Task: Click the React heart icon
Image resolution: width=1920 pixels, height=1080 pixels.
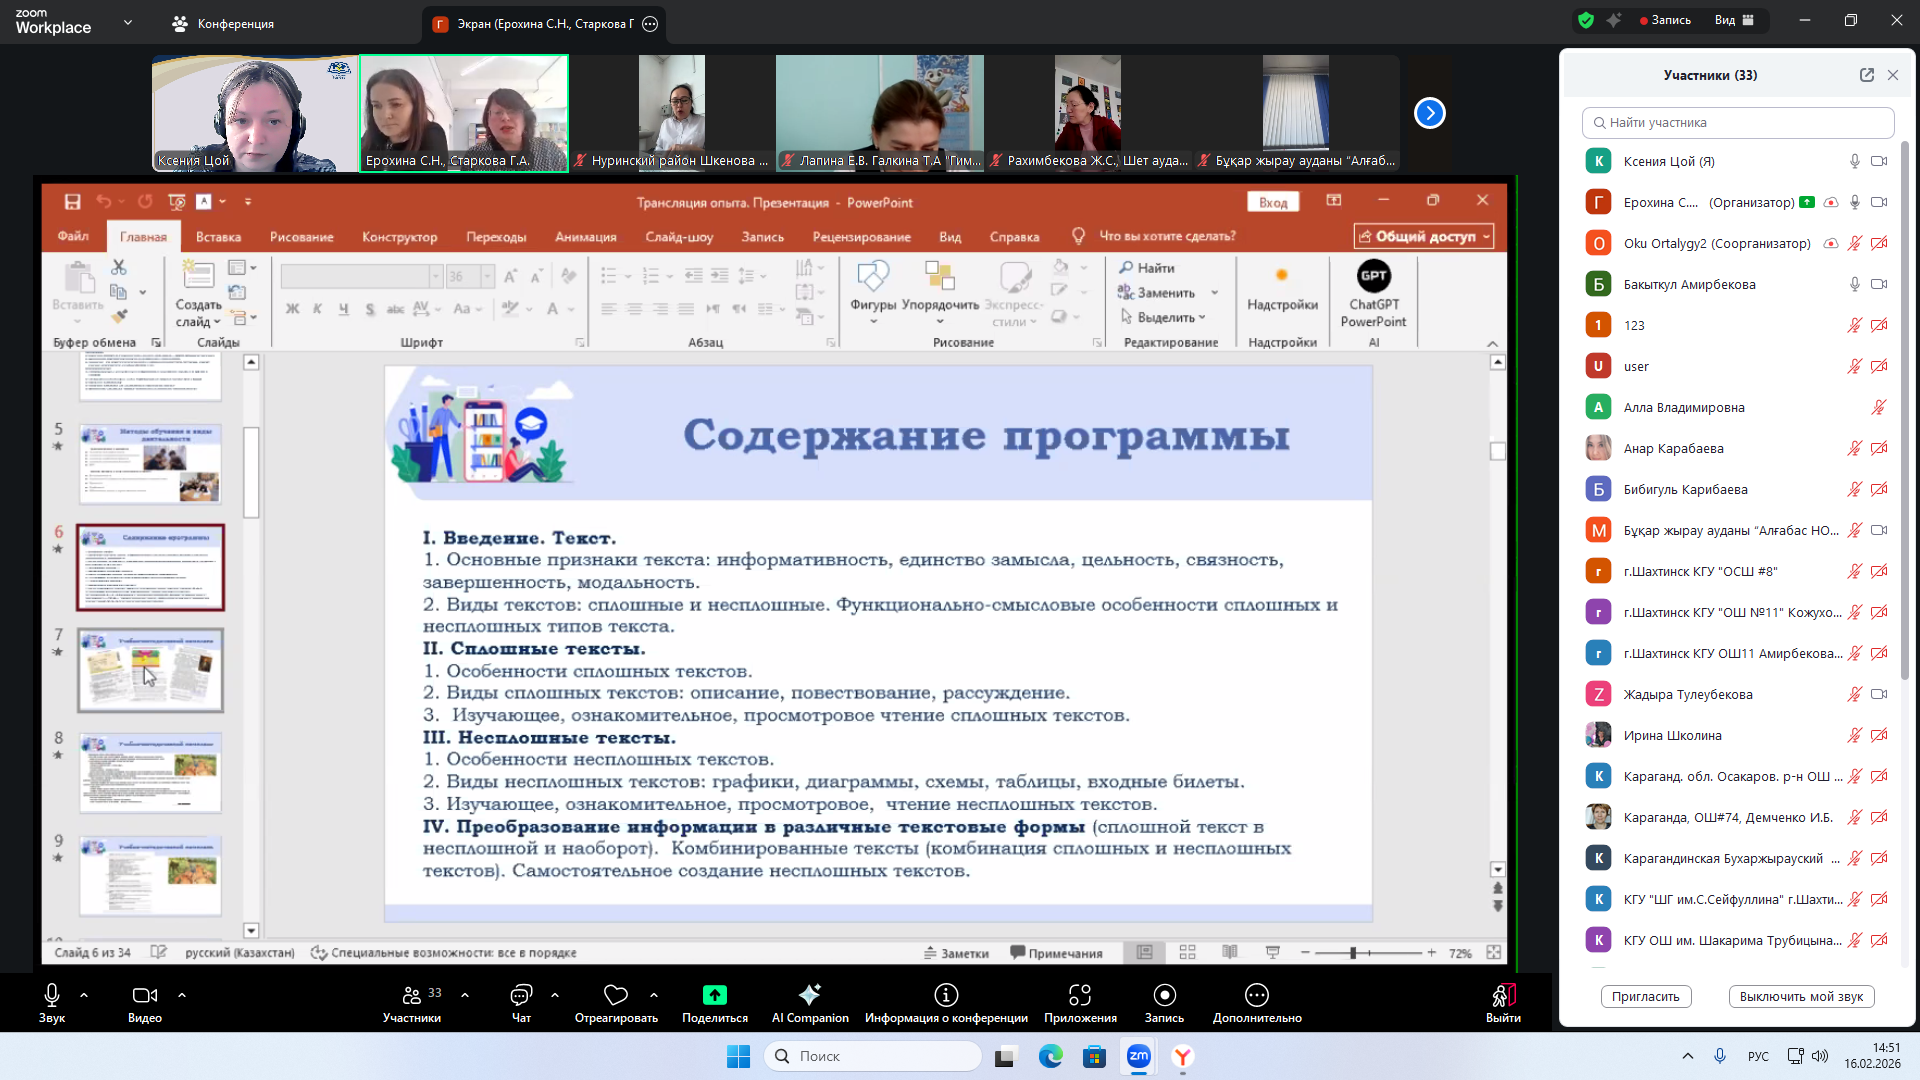Action: 616,996
